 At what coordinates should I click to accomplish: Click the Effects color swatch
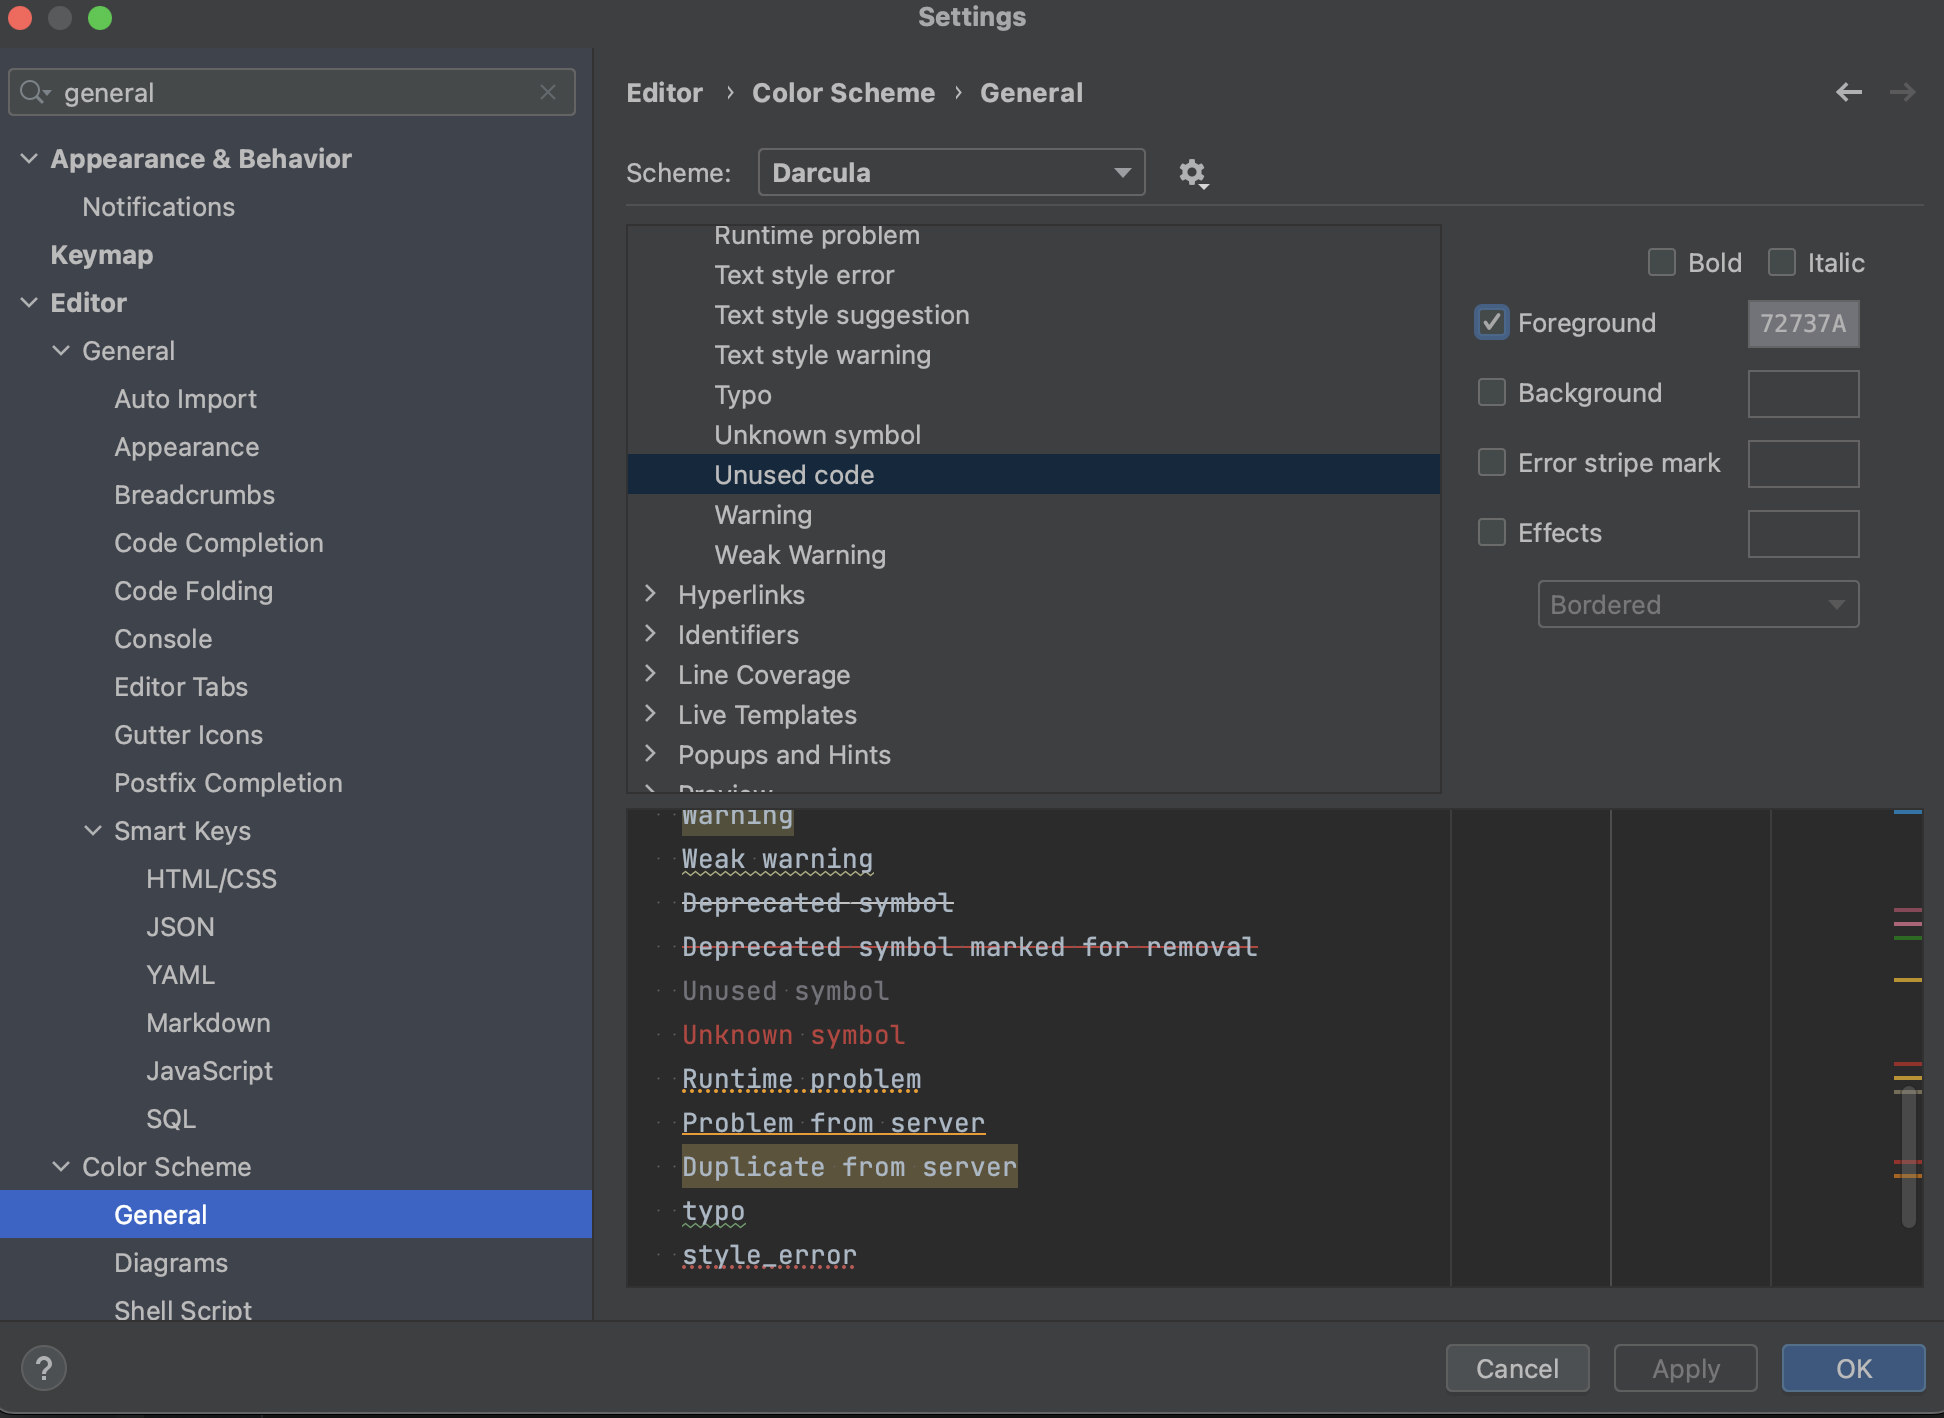tap(1803, 534)
